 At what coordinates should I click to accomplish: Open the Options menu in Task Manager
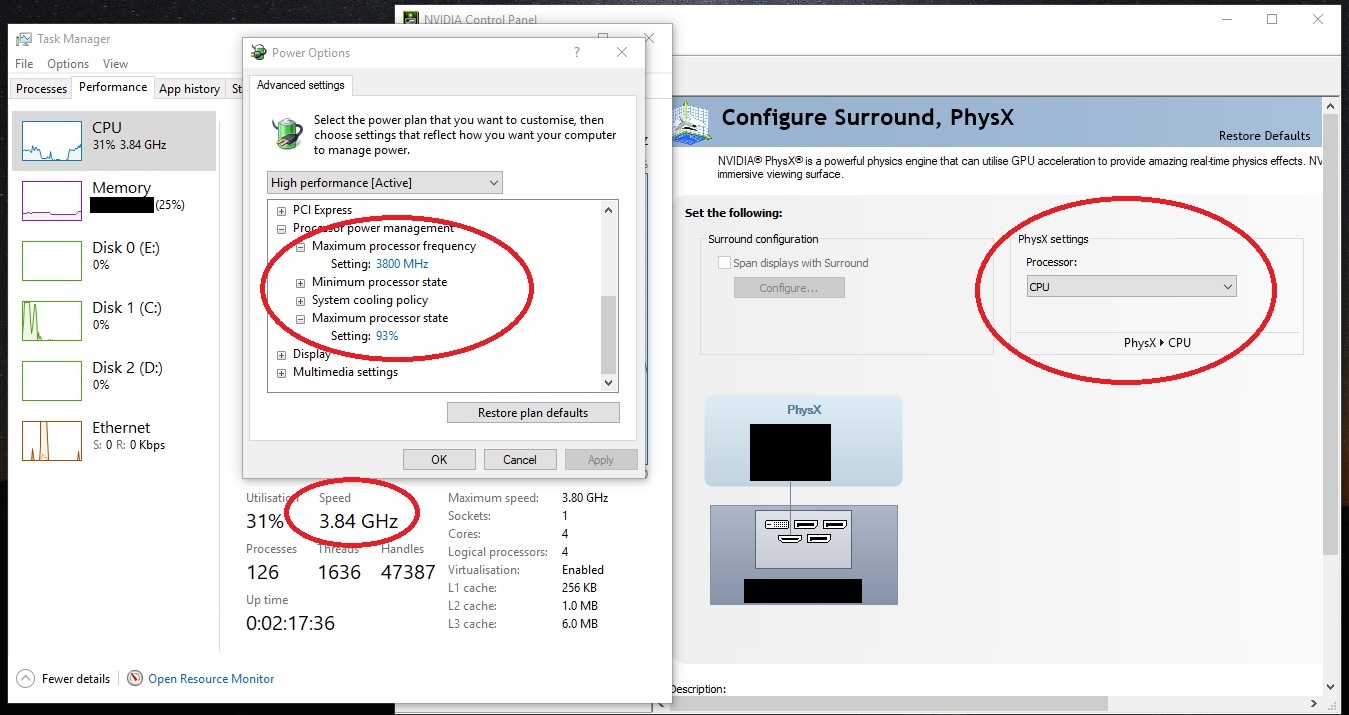pyautogui.click(x=68, y=64)
